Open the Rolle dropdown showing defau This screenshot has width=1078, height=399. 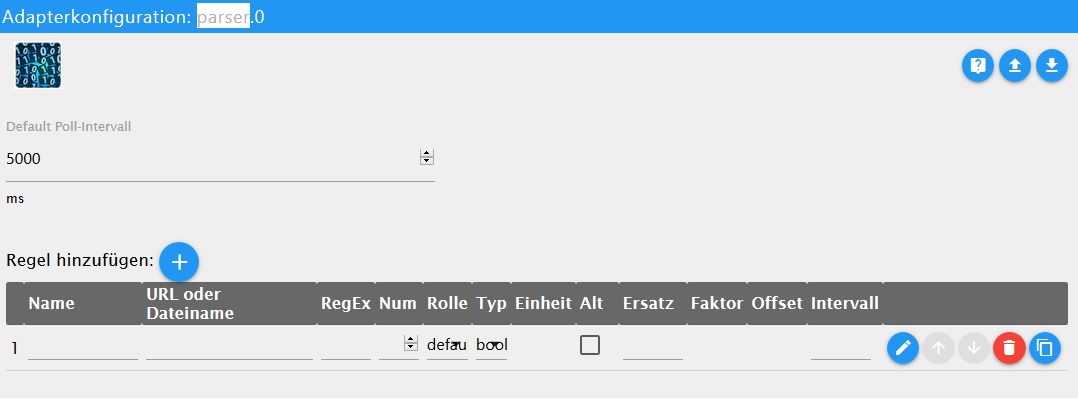click(x=447, y=345)
